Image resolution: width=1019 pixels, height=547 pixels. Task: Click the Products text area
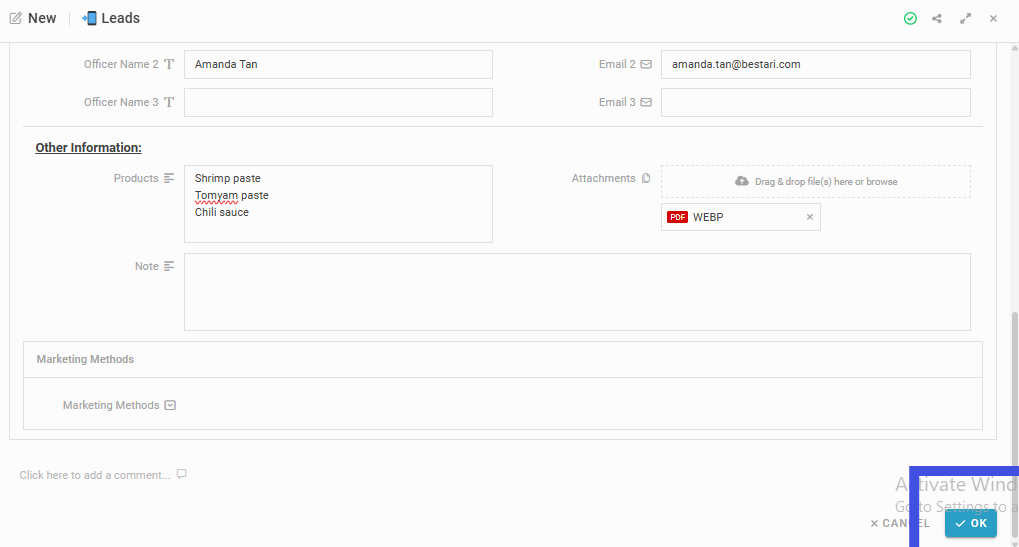tap(338, 204)
